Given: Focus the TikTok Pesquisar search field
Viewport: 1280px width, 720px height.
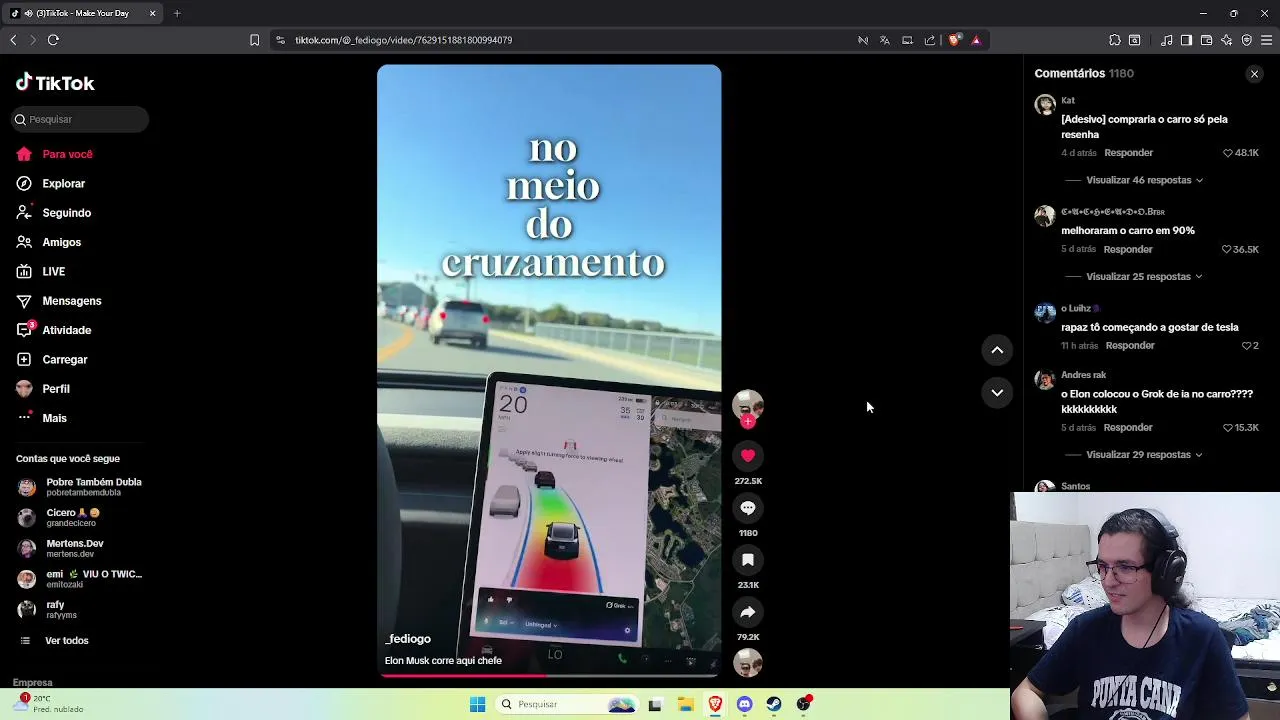Looking at the screenshot, I should pyautogui.click(x=80, y=119).
